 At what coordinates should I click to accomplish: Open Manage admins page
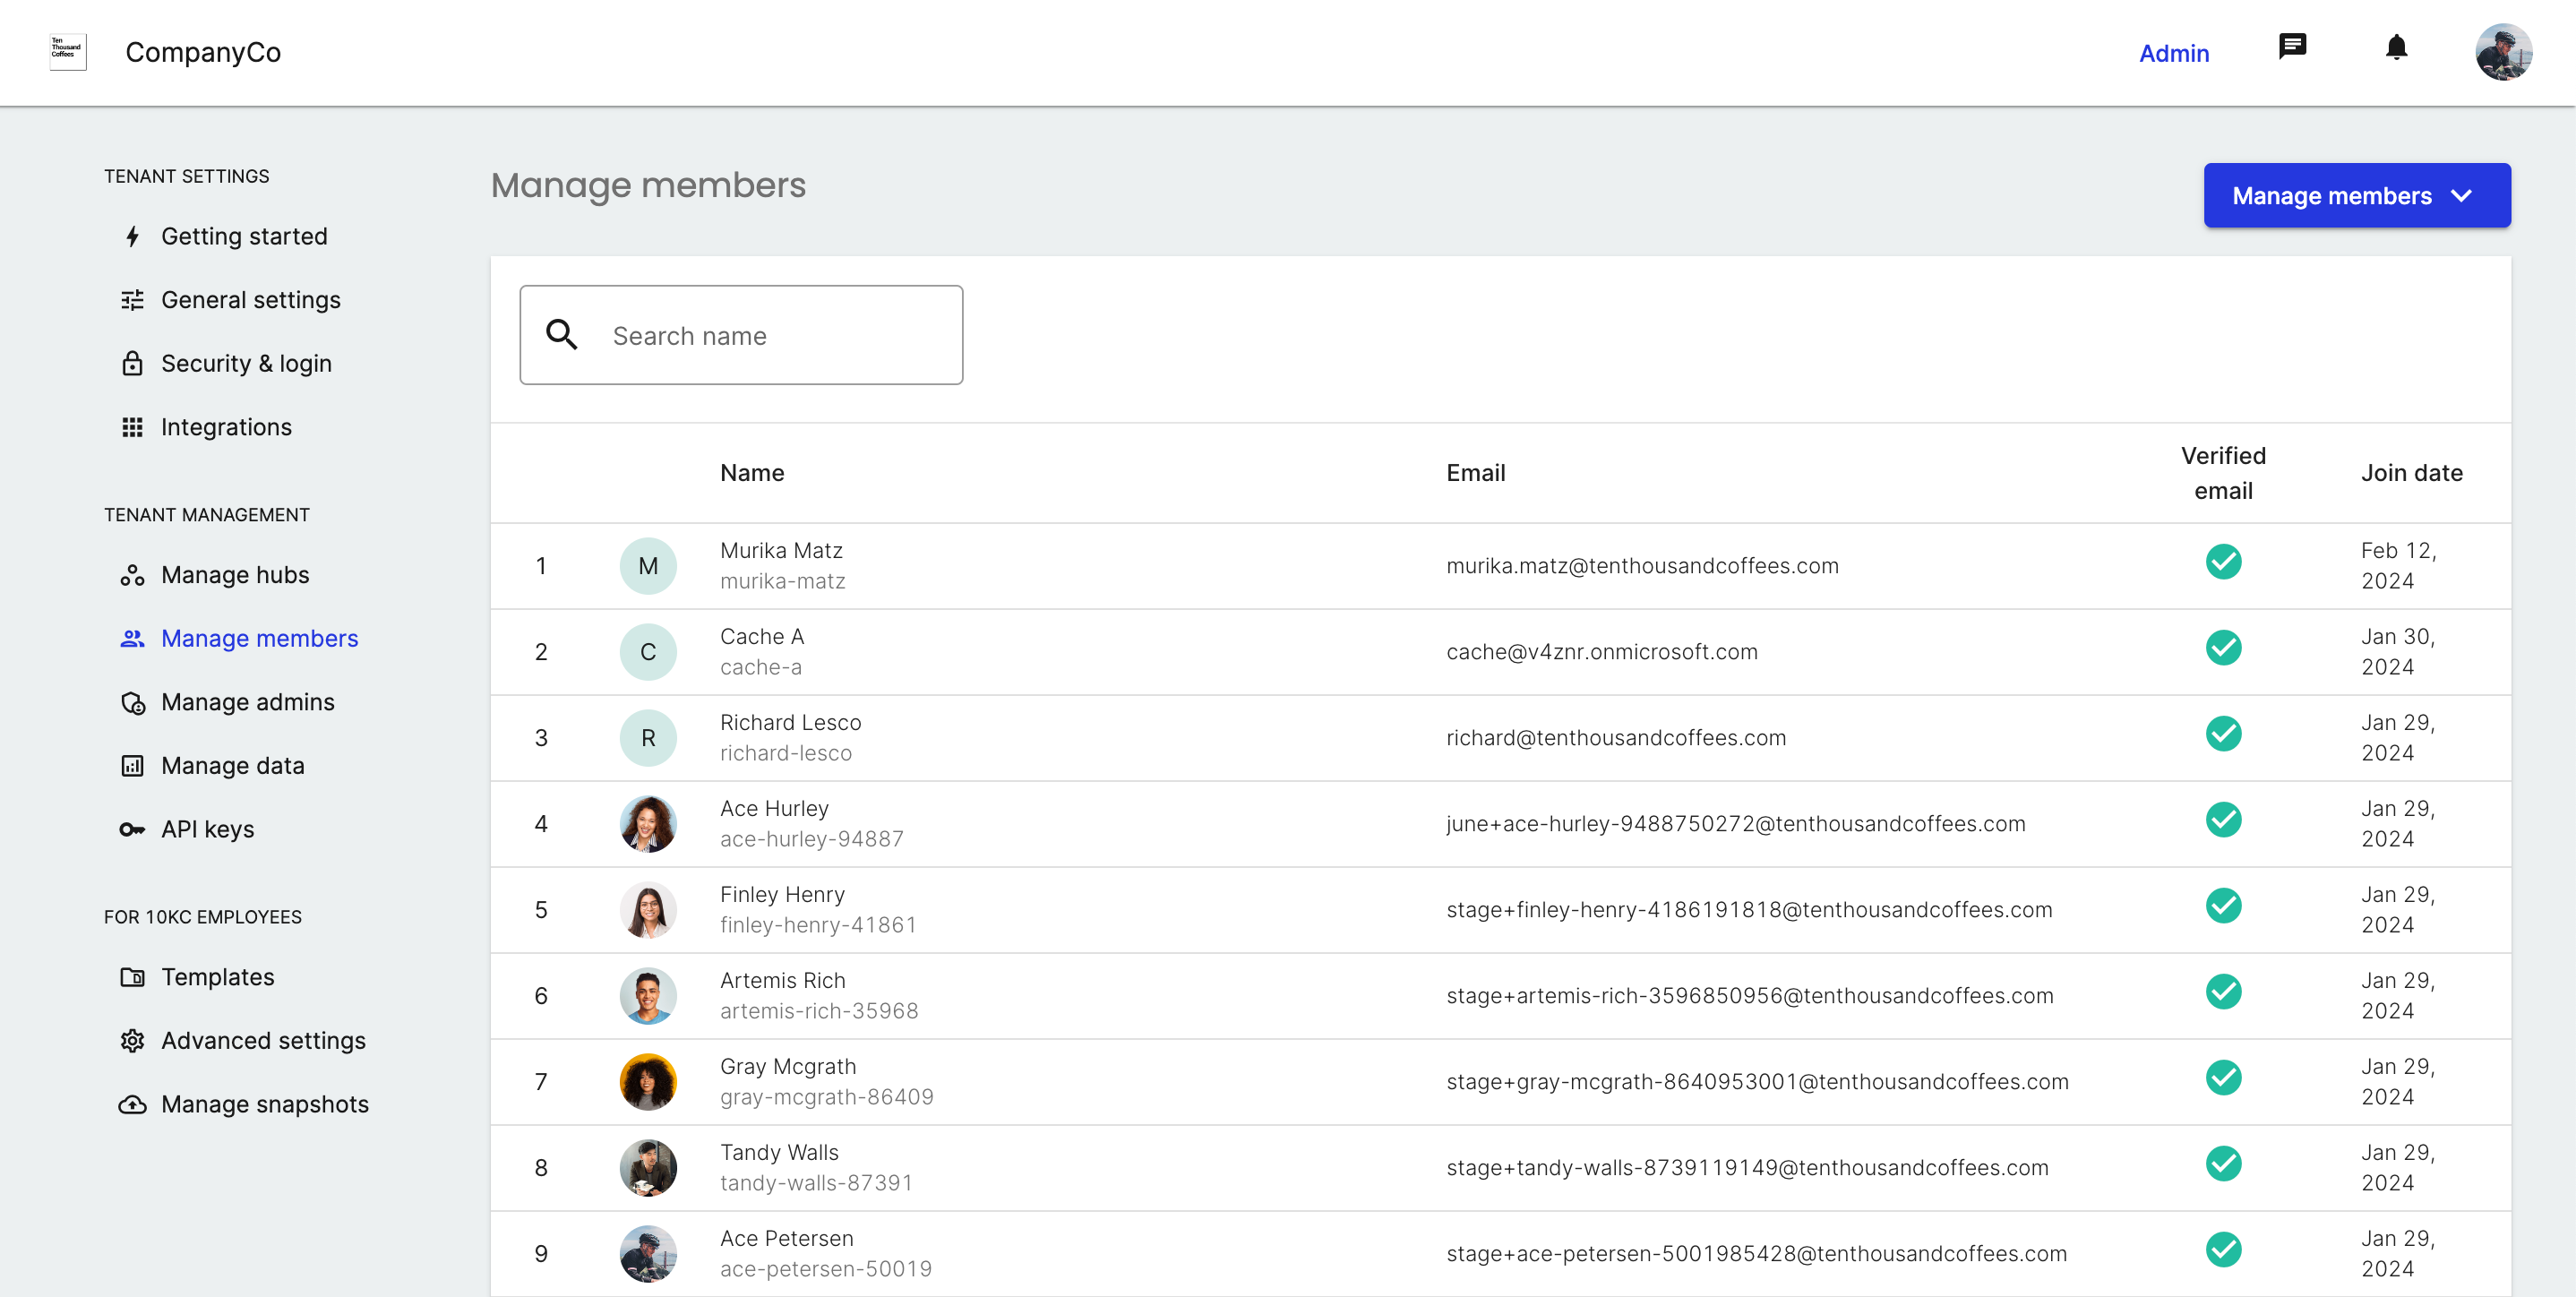(248, 702)
